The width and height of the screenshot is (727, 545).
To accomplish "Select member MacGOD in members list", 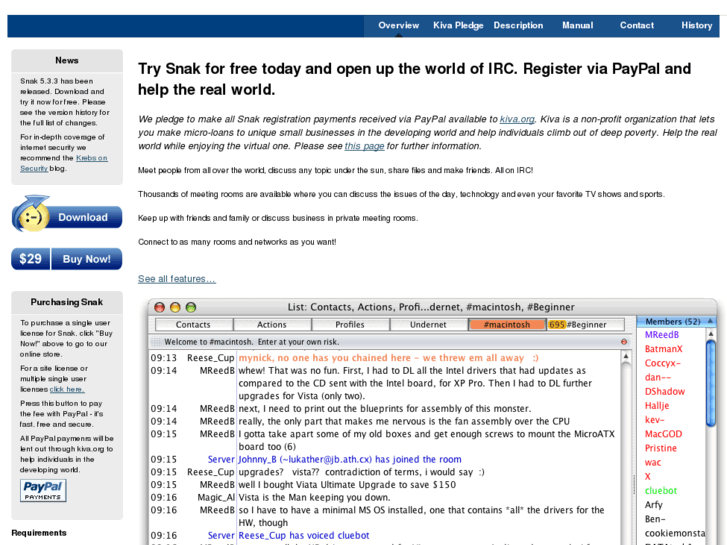I will 663,434.
